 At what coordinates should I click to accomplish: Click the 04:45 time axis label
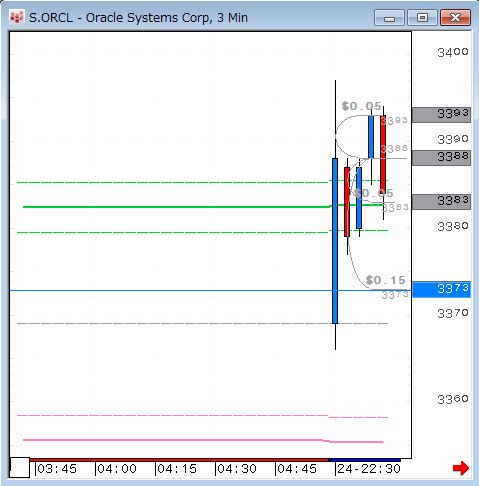click(297, 469)
